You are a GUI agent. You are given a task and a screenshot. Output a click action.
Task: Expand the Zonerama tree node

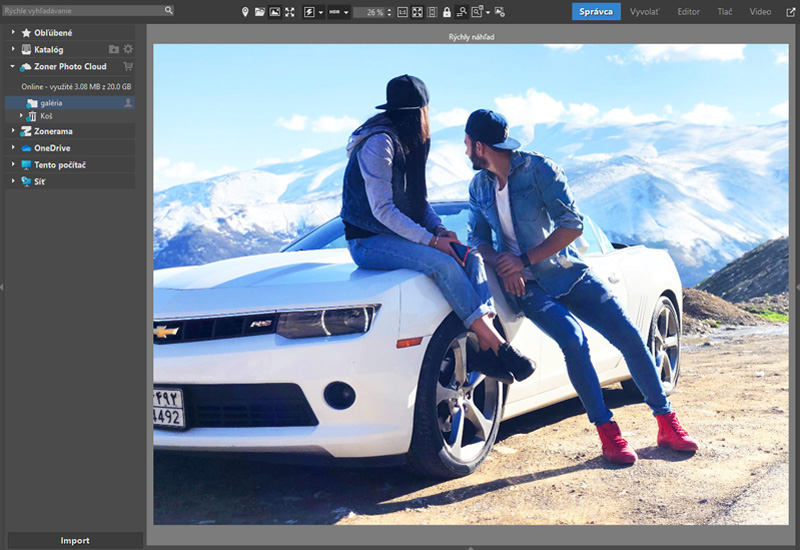[x=13, y=131]
